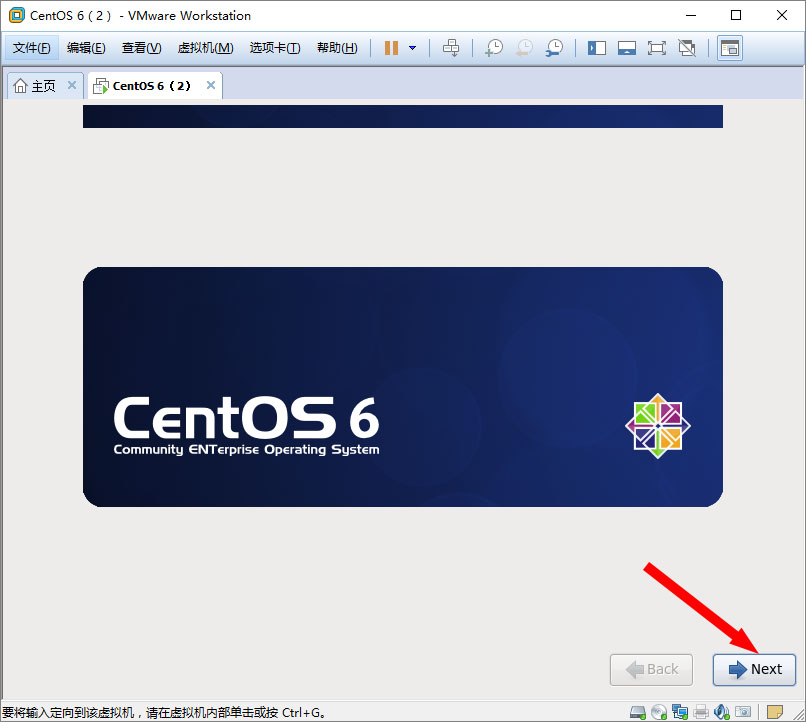806x722 pixels.
Task: Click the greyed-out Back button
Action: [651, 669]
